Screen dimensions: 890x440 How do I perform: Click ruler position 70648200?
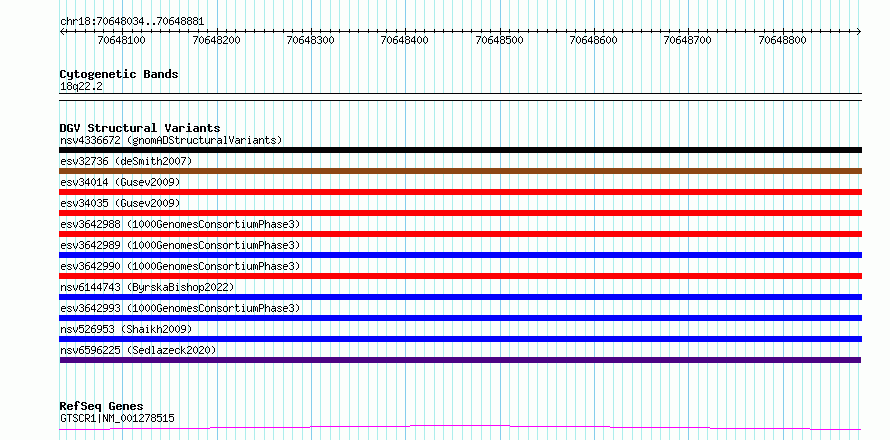click(216, 40)
